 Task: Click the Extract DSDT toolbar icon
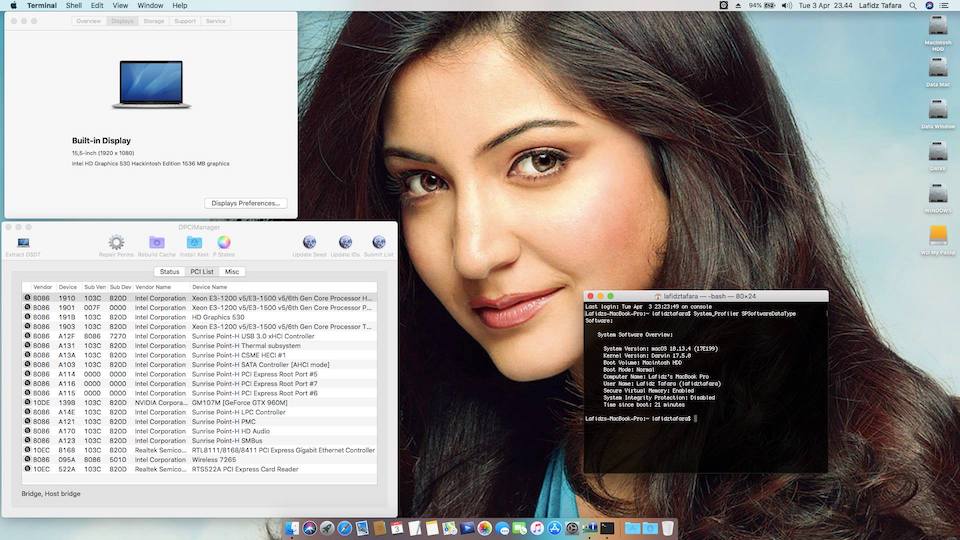click(23, 242)
